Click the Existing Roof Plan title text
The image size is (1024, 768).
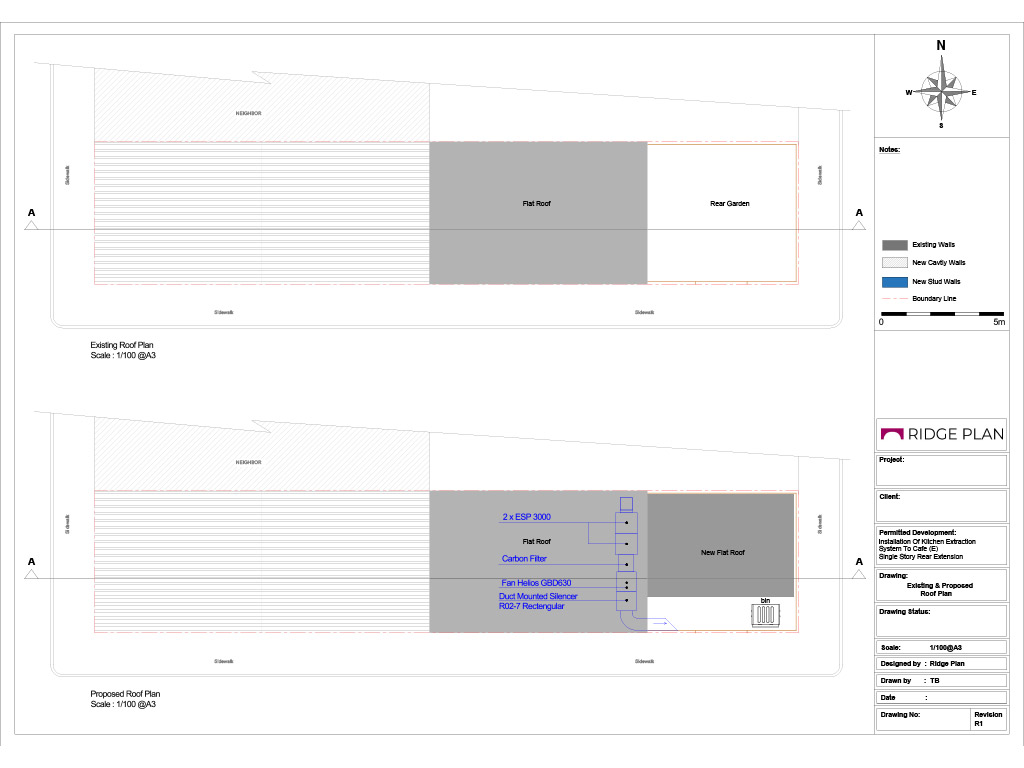coord(122,345)
